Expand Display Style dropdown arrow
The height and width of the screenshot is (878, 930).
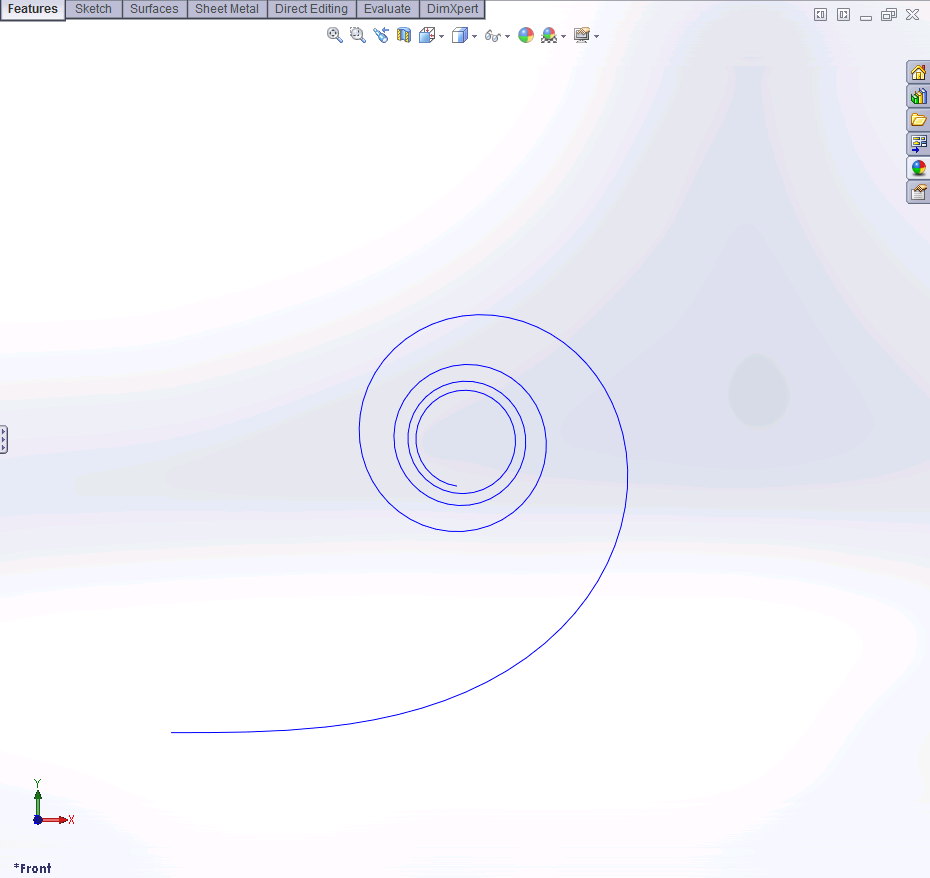point(474,37)
